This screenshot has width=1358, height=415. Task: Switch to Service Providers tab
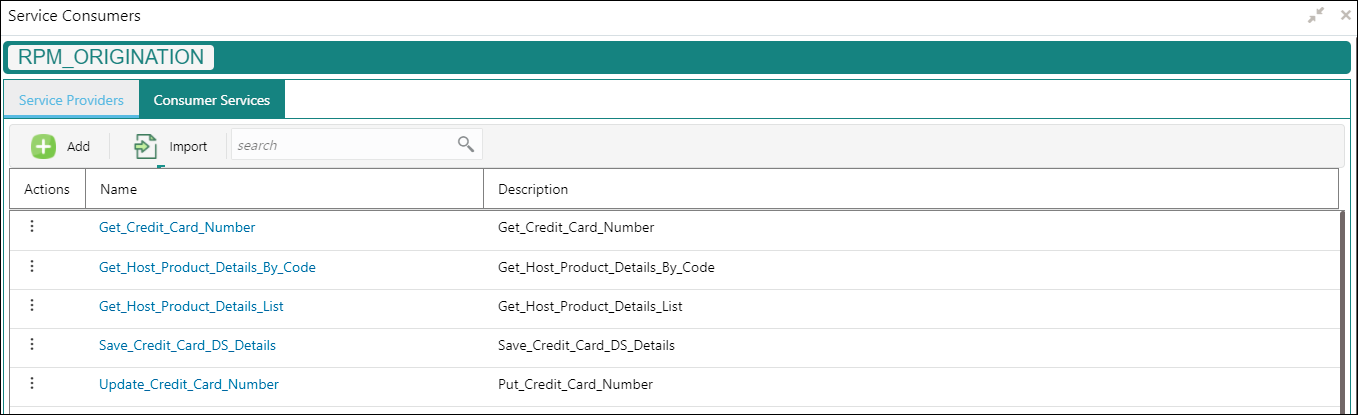pos(72,100)
